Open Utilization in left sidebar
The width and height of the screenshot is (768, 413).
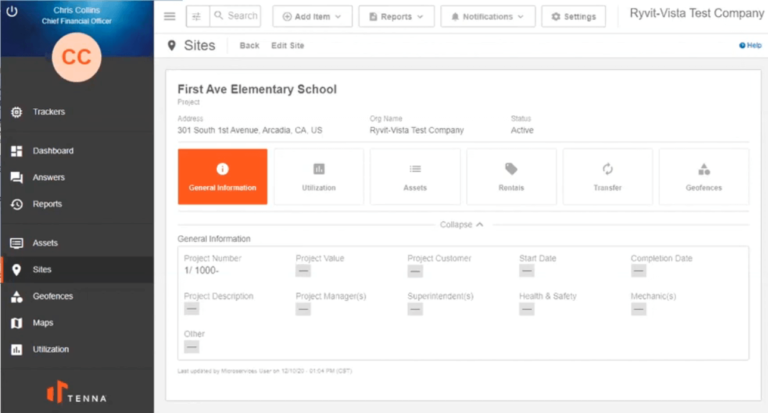pyautogui.click(x=51, y=349)
